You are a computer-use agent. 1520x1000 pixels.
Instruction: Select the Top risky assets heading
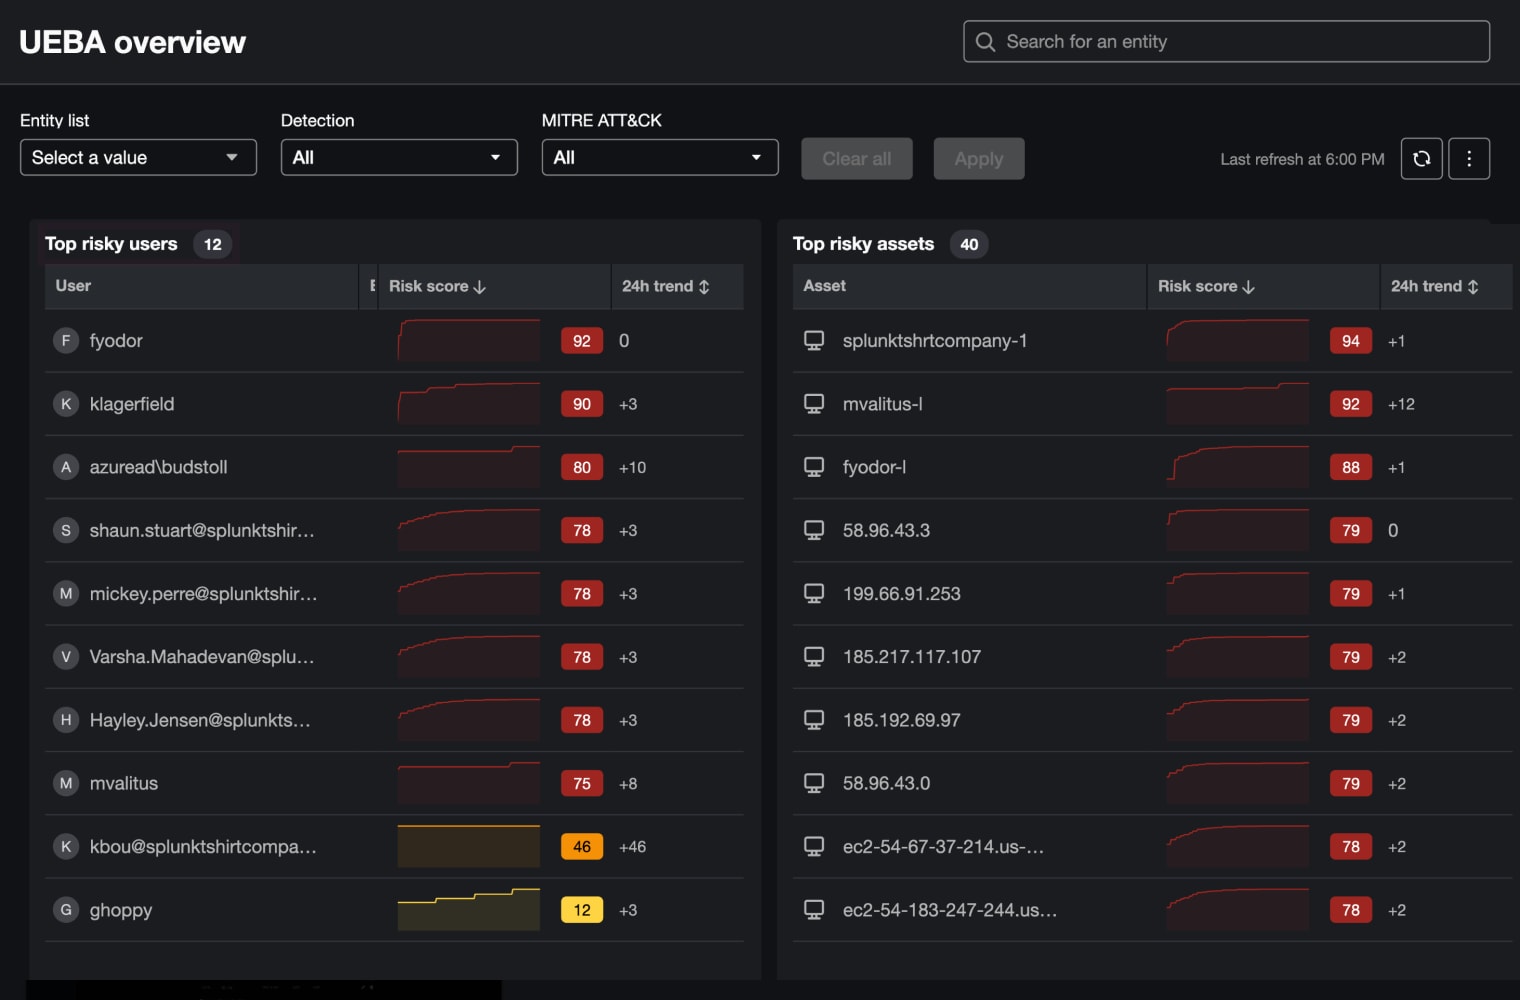[863, 244]
